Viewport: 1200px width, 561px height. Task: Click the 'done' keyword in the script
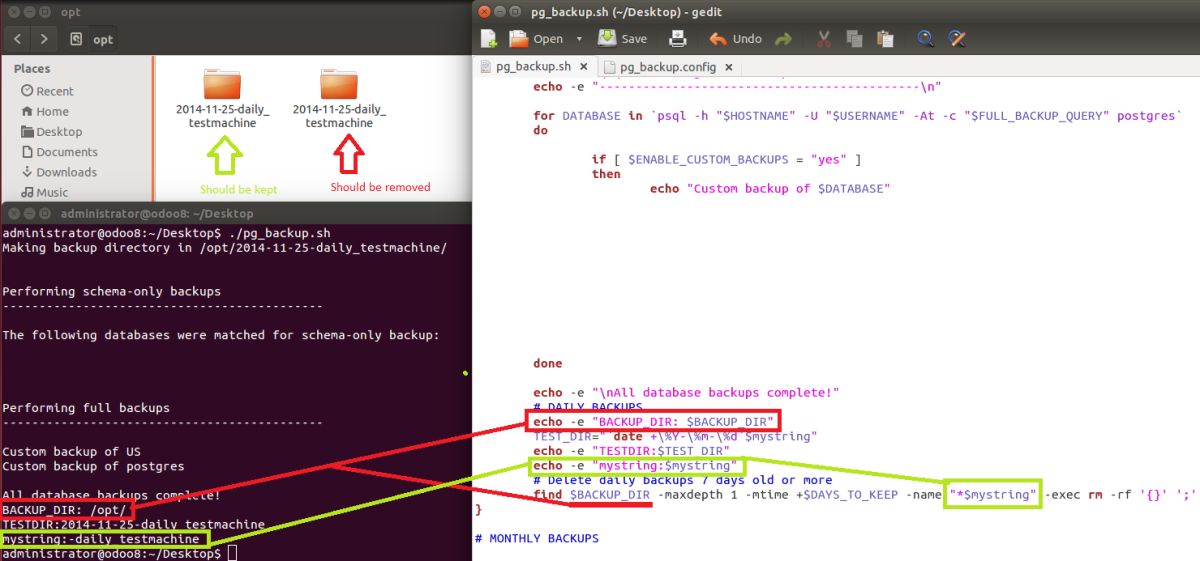[548, 363]
